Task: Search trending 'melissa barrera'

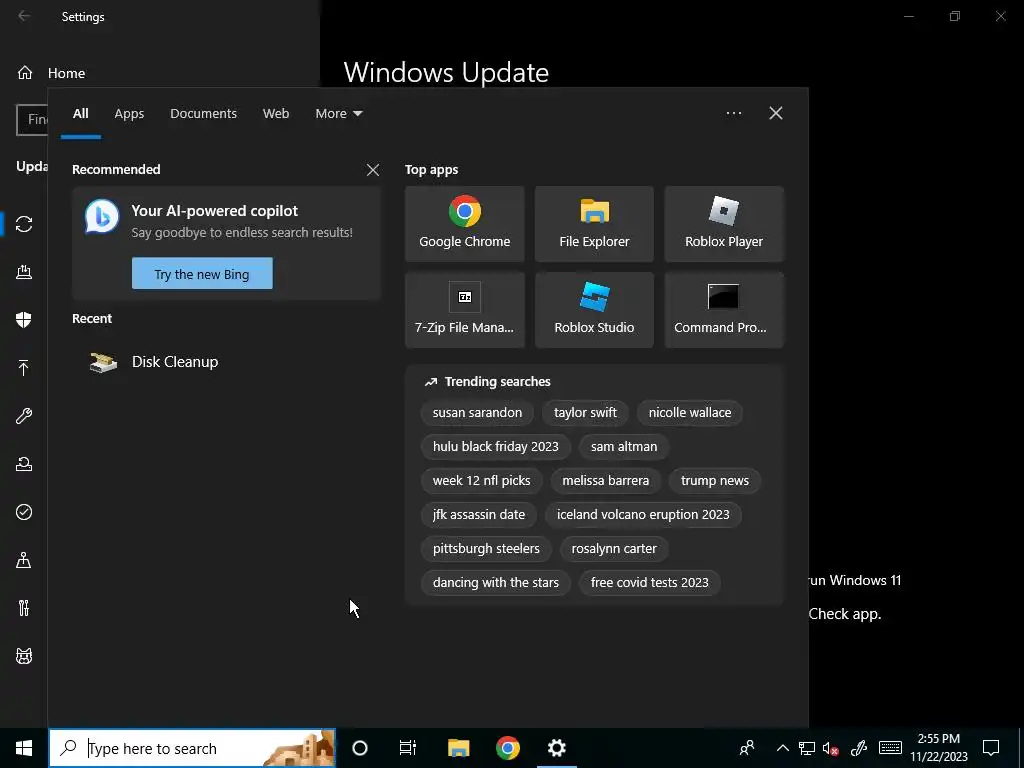Action: pos(605,481)
